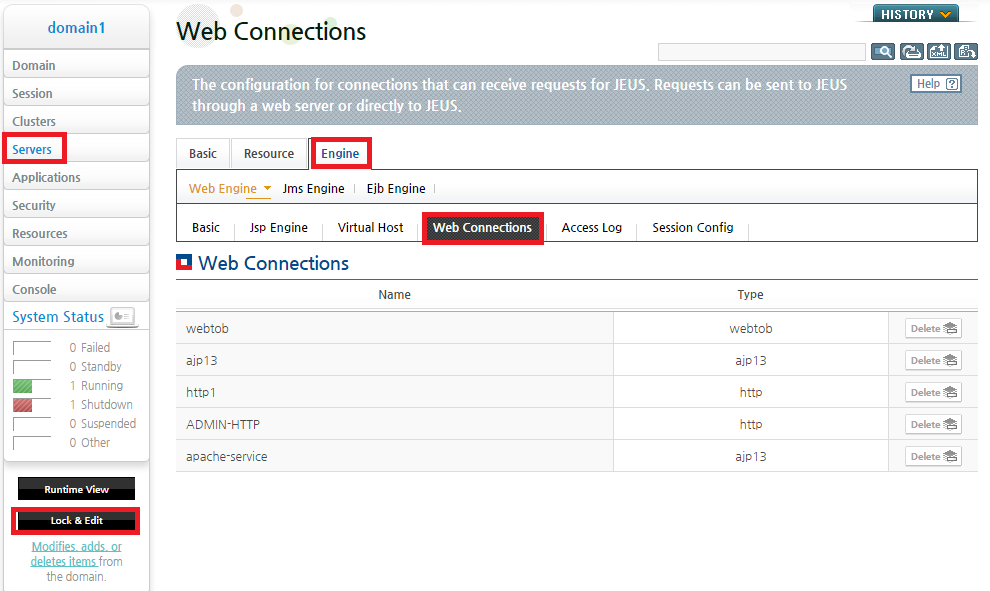Click the System Status toggle icon
990x591 pixels.
click(x=122, y=316)
